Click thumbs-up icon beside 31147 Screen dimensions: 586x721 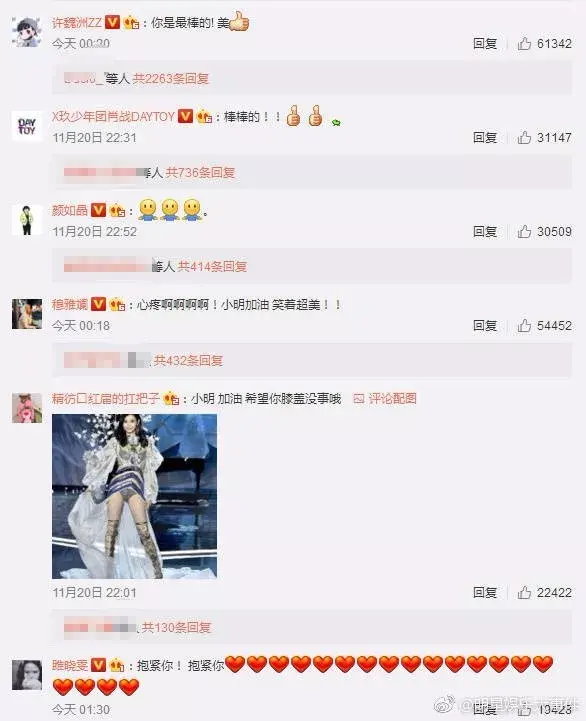coord(524,137)
